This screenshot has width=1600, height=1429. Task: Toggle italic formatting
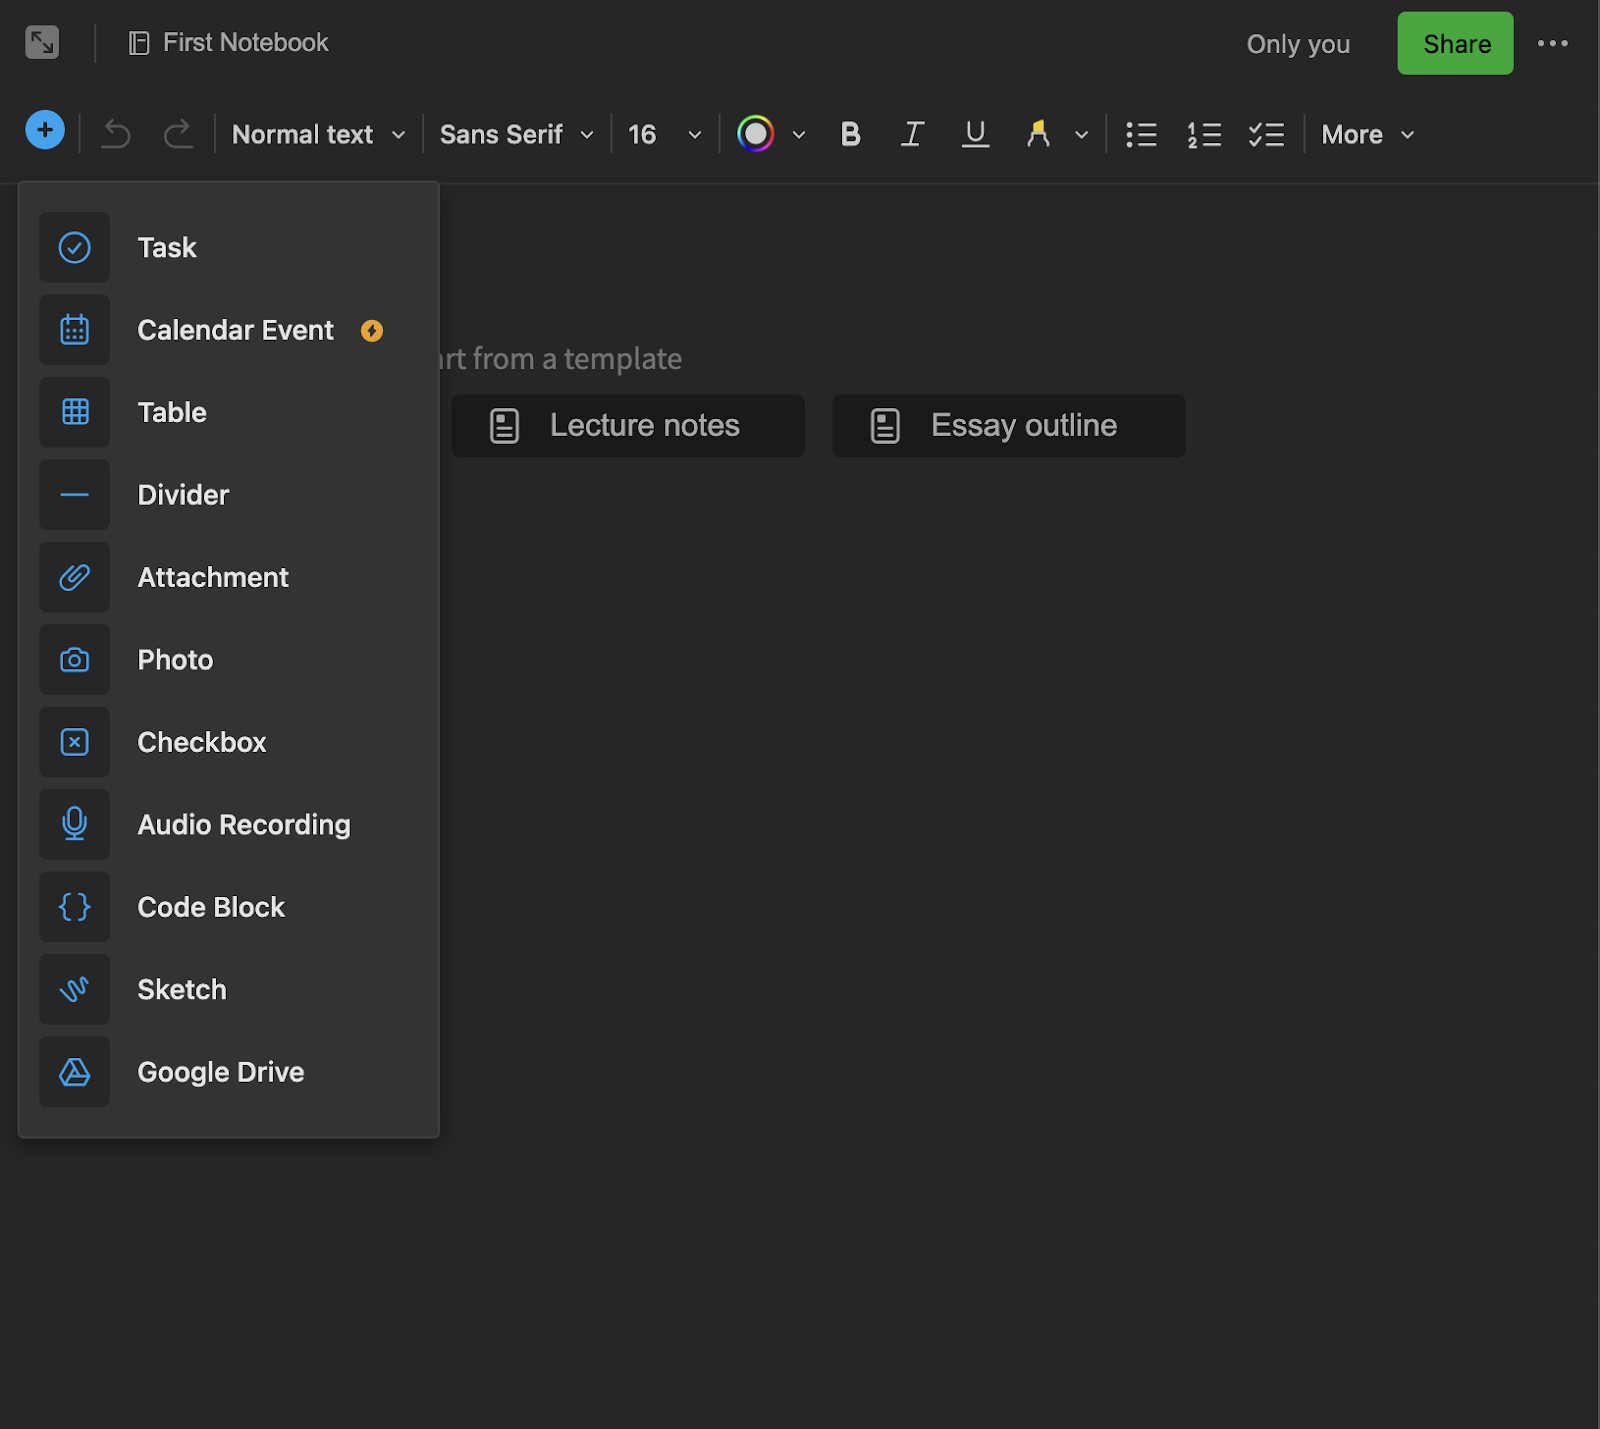click(912, 134)
